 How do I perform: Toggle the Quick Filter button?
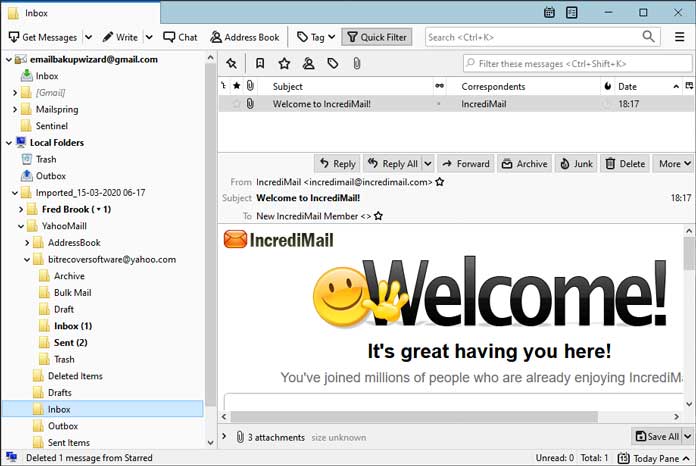point(377,37)
